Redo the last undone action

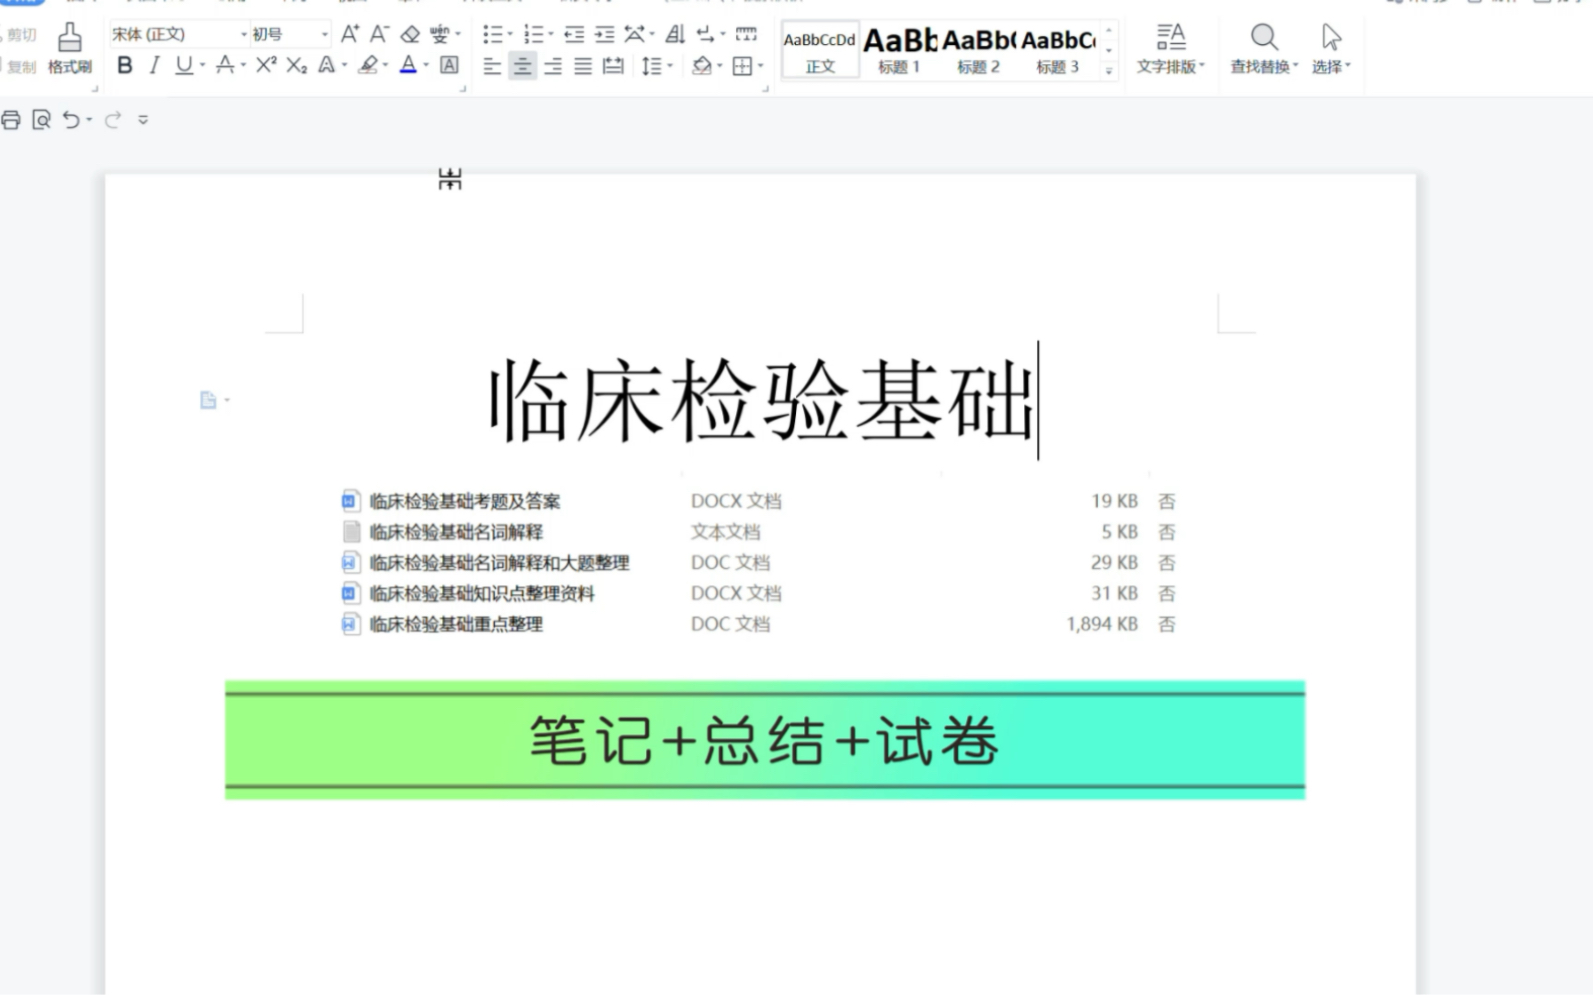pyautogui.click(x=113, y=120)
